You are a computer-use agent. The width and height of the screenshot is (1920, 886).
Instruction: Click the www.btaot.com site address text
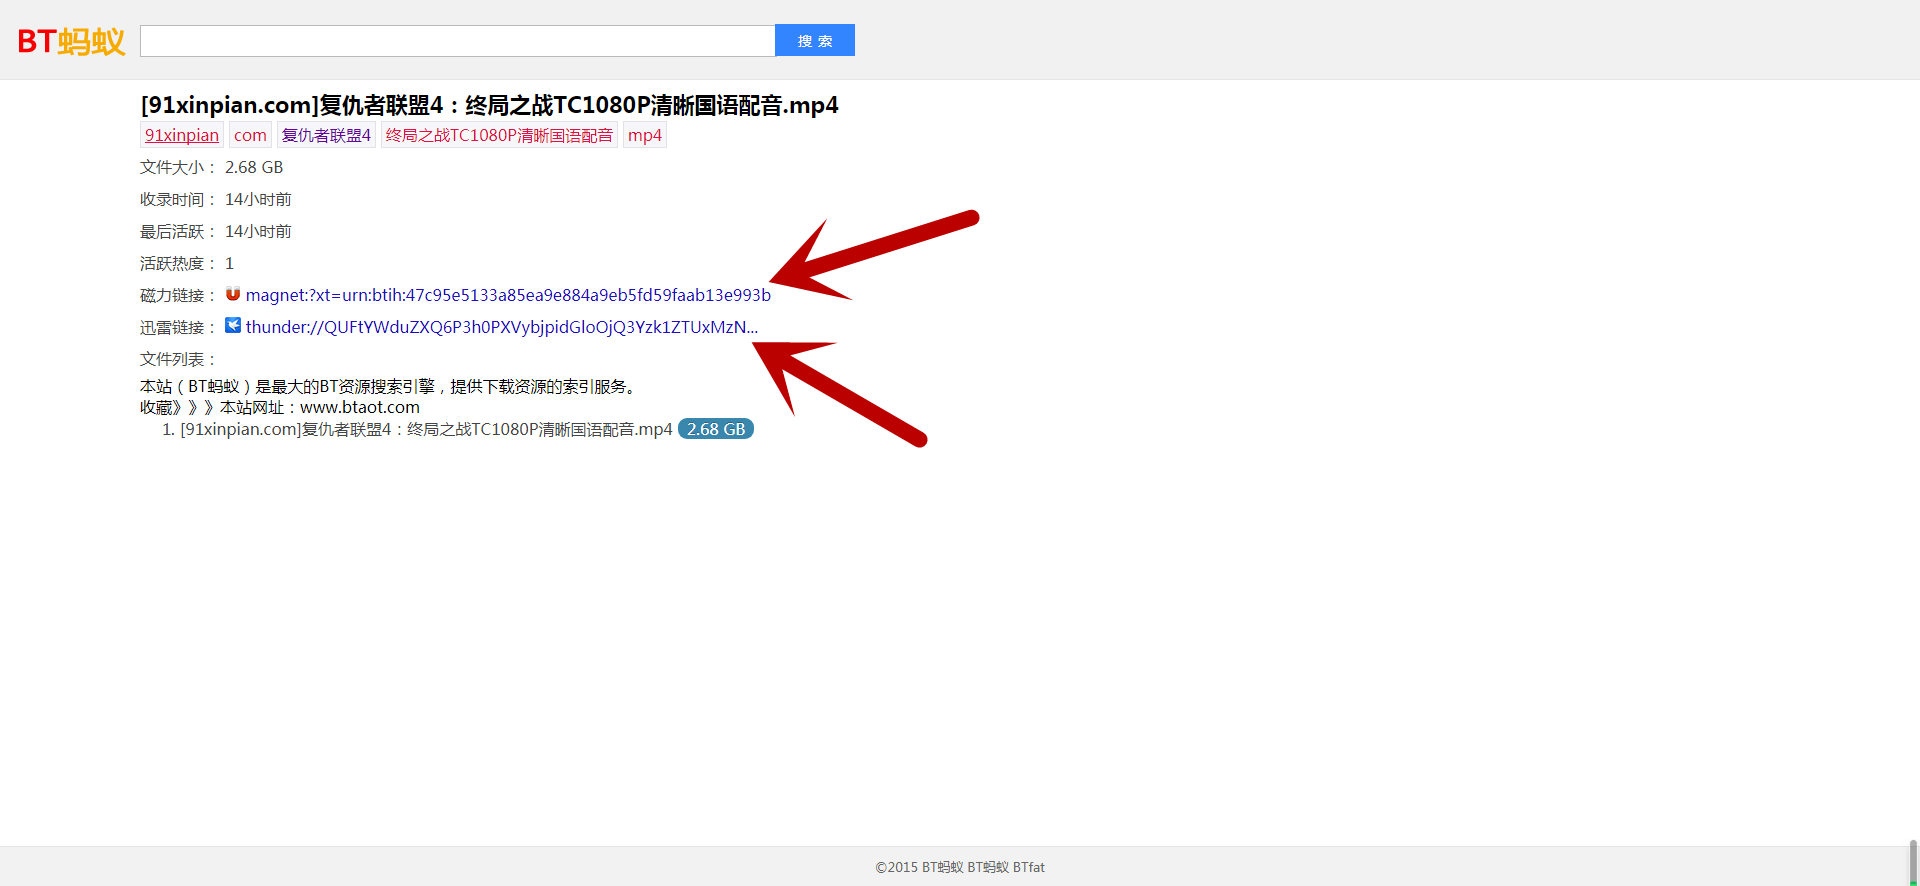(x=360, y=407)
